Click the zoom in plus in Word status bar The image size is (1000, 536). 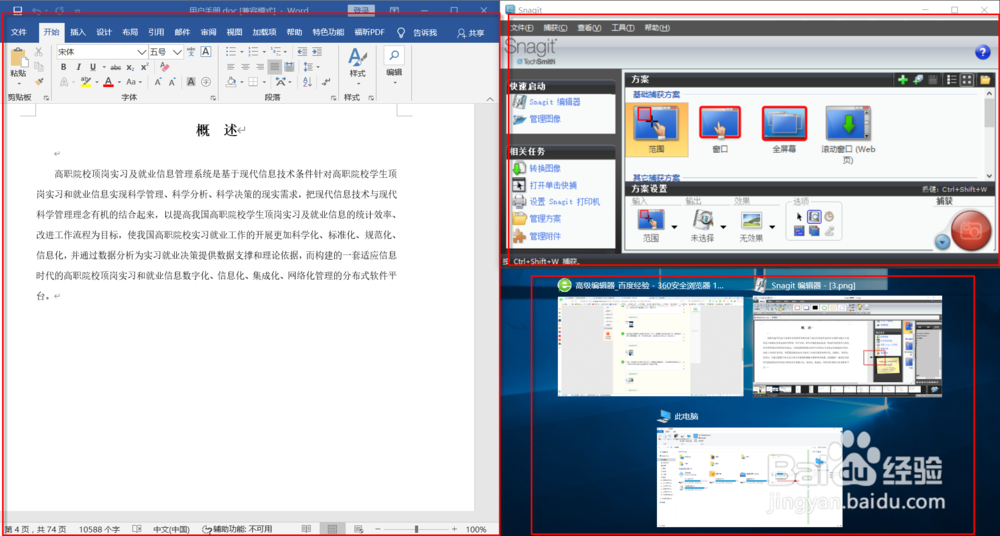(x=454, y=529)
